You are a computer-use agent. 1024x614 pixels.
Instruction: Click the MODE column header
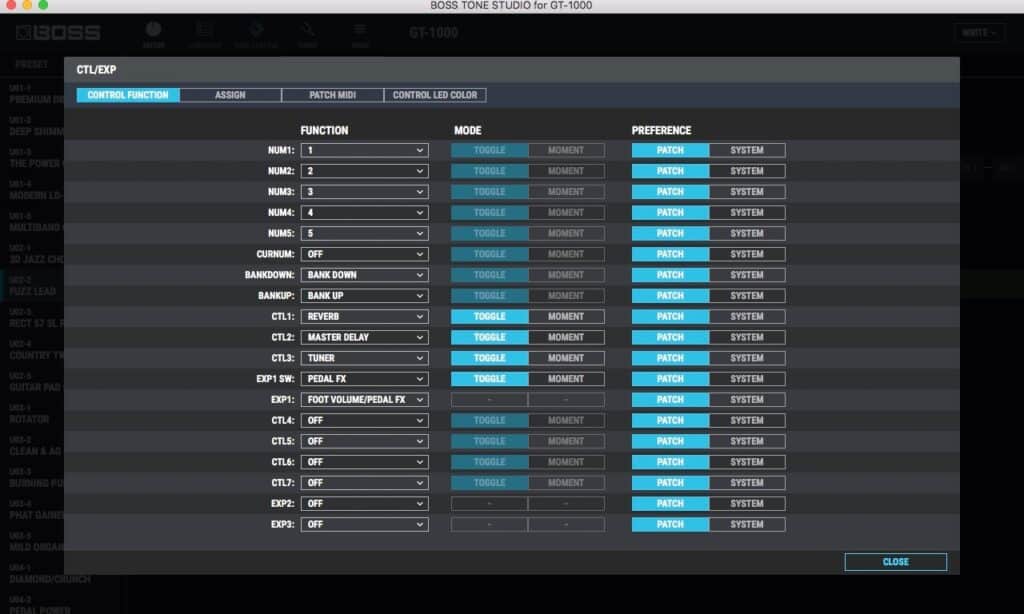[x=468, y=131]
